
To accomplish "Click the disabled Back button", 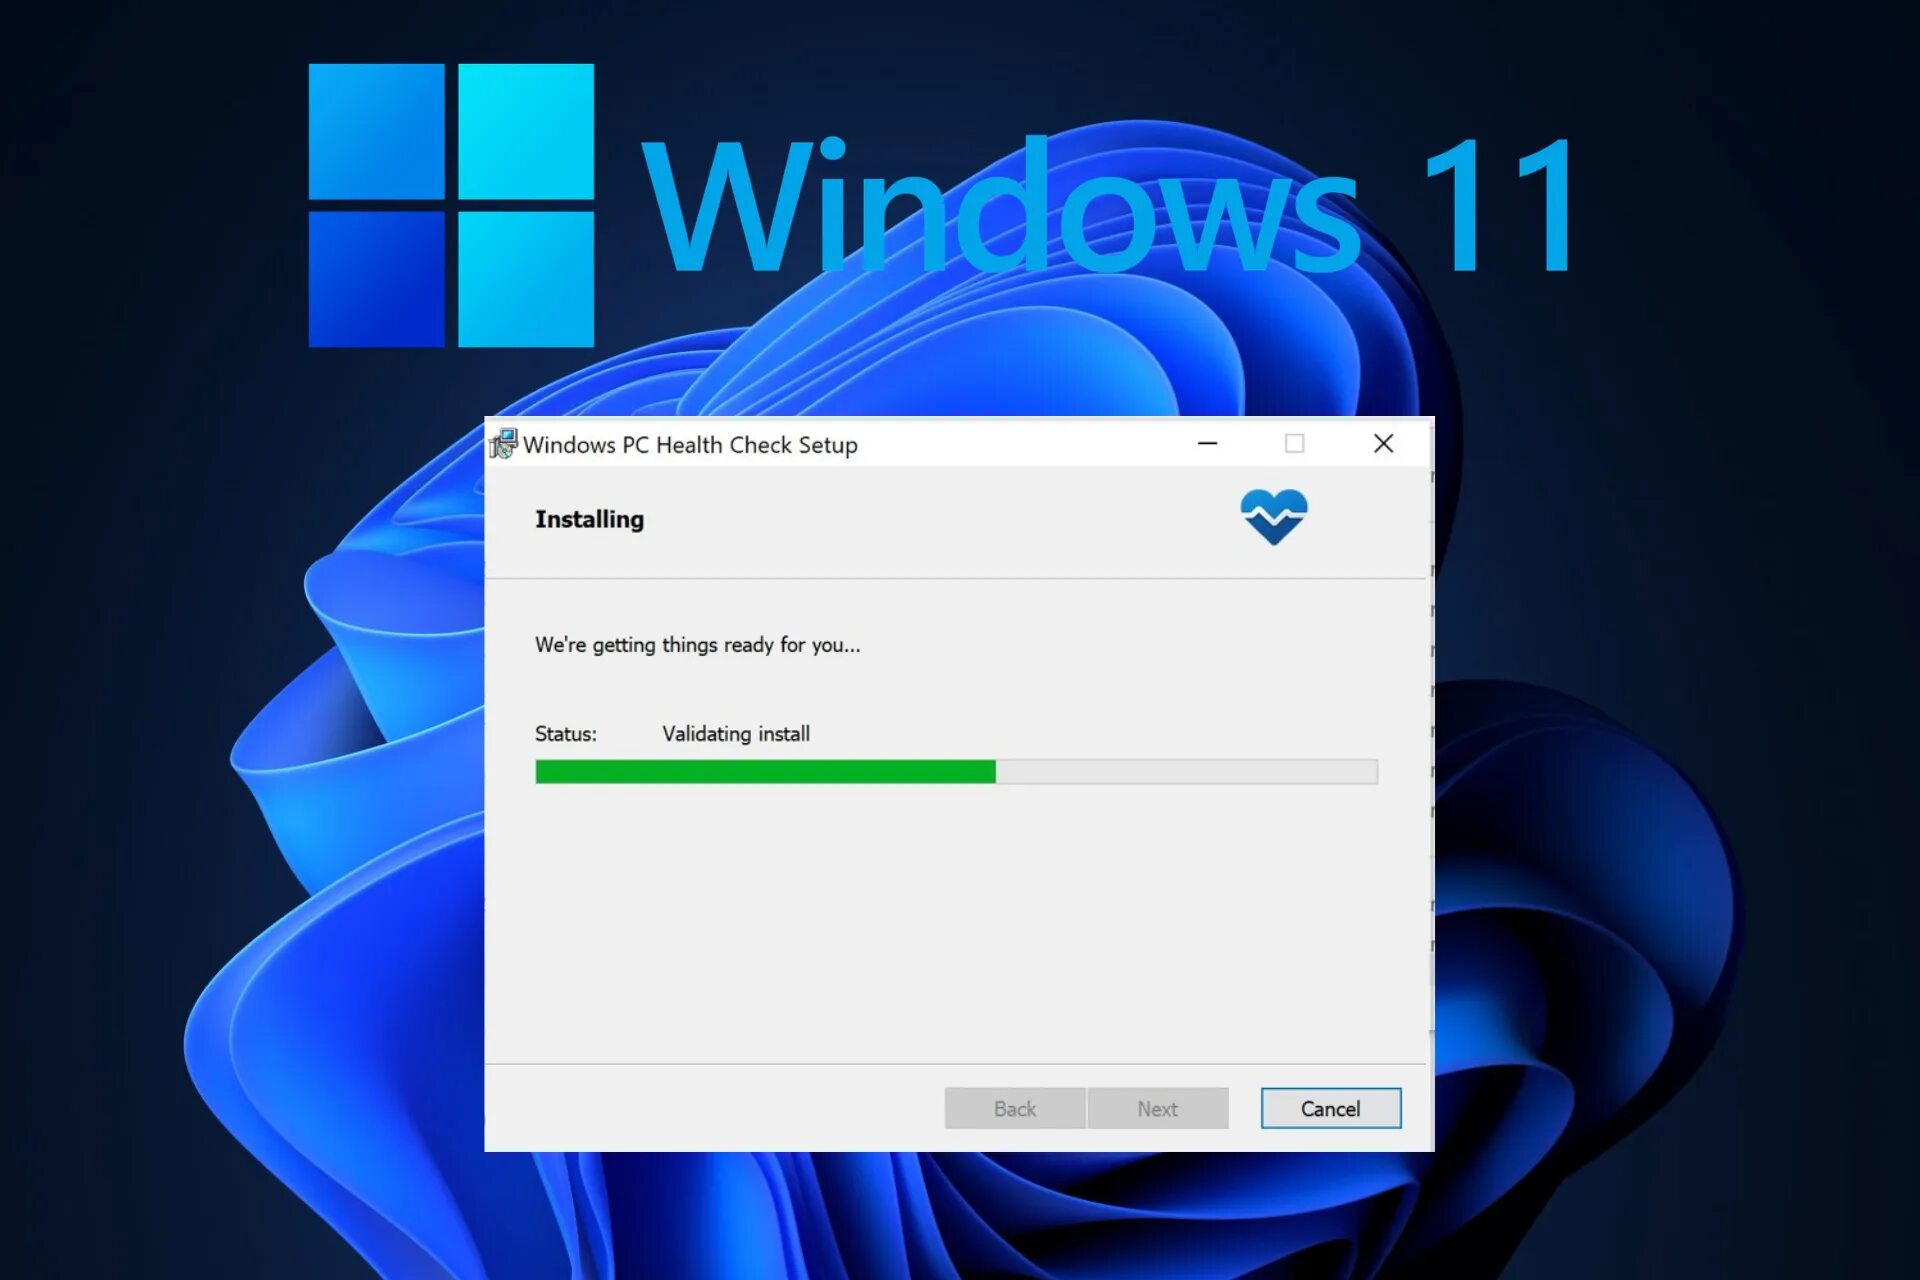I will coord(1015,1108).
